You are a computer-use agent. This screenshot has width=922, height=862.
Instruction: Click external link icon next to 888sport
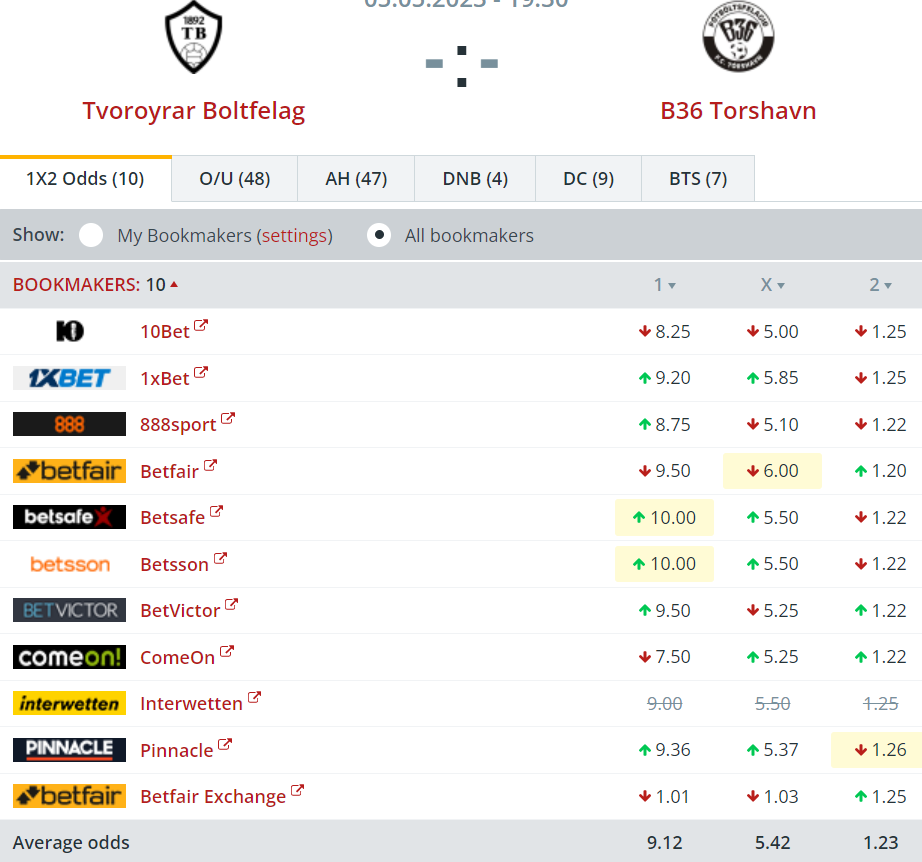tap(228, 419)
